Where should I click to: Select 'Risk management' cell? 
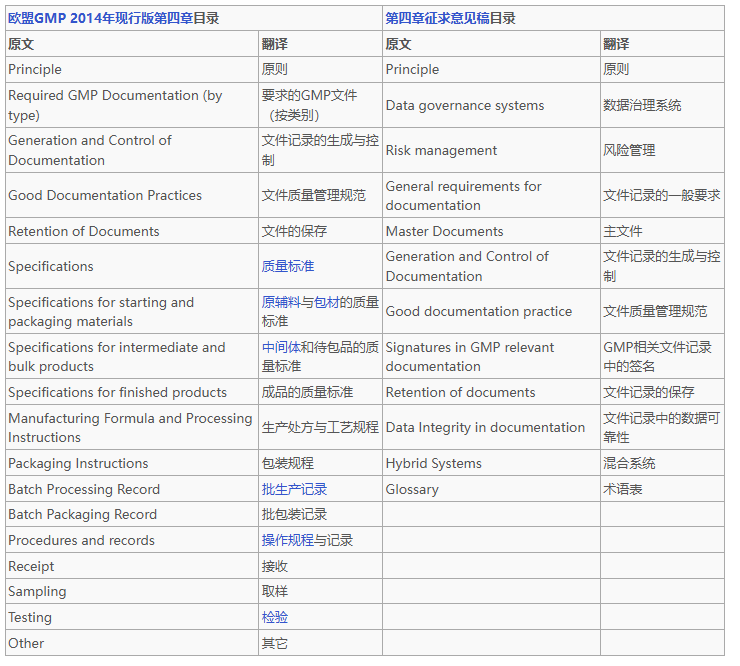(x=491, y=151)
